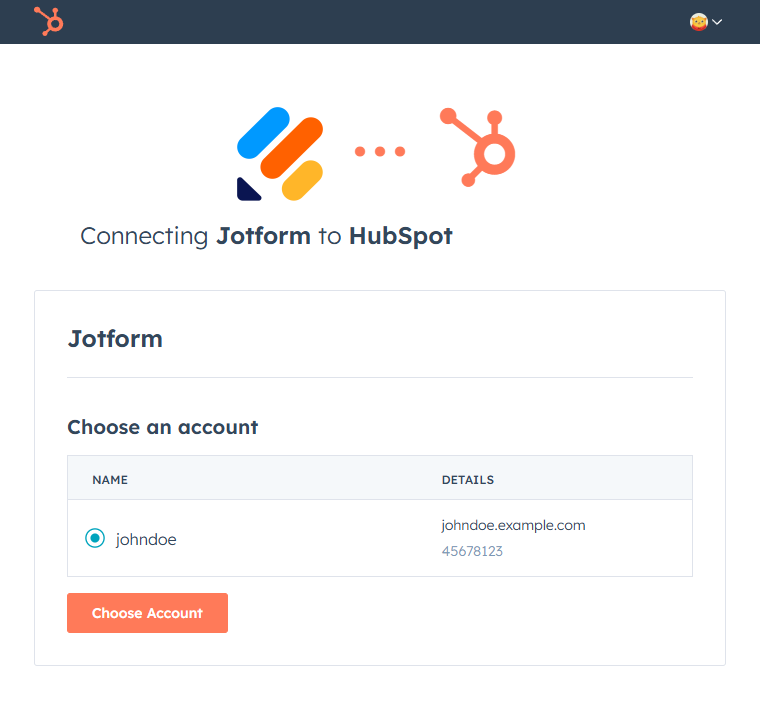760x710 pixels.
Task: Select the johndoe account radio button
Action: pyautogui.click(x=95, y=538)
